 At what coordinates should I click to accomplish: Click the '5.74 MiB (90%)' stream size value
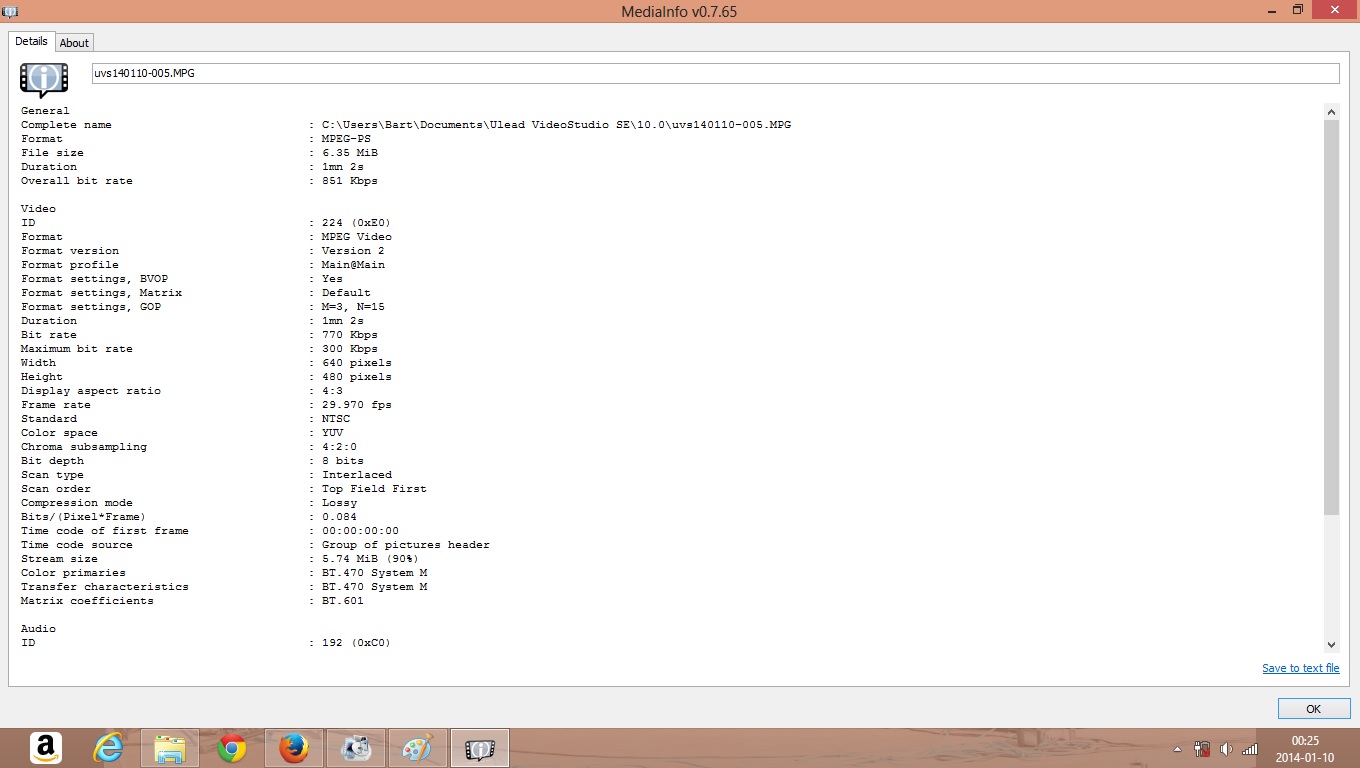[x=371, y=559]
